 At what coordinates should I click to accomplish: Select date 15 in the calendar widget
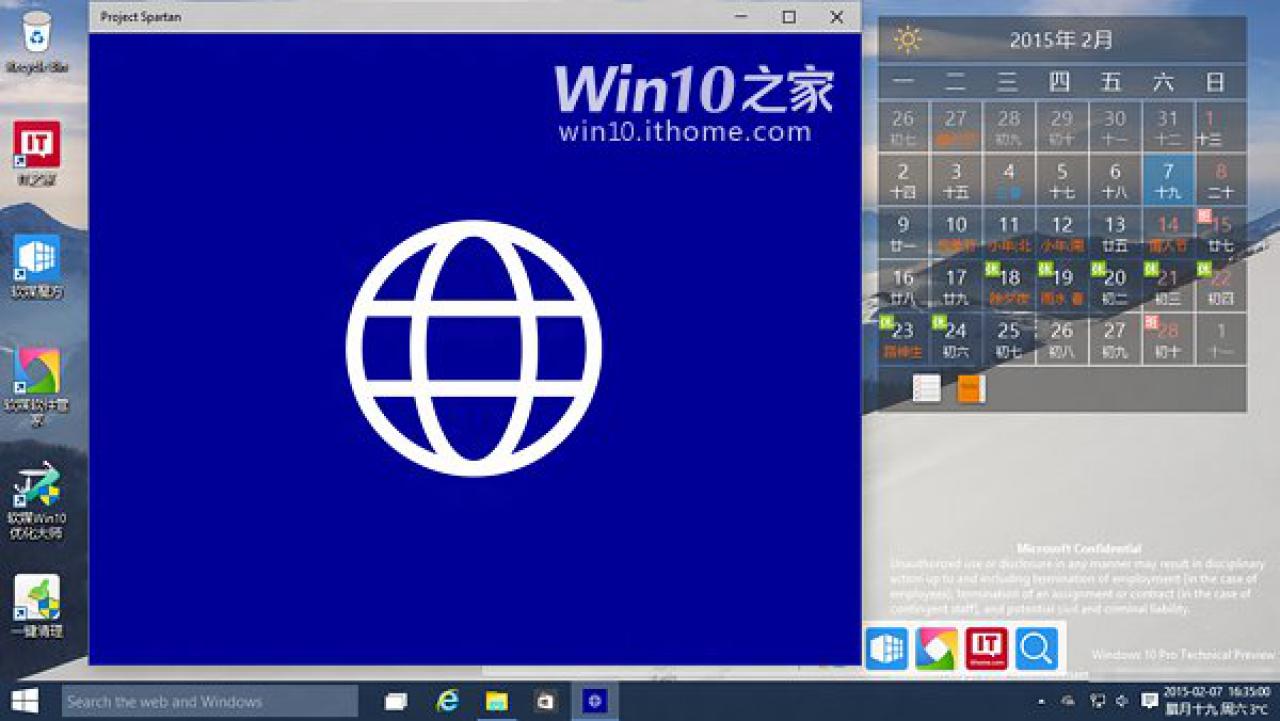(x=1221, y=233)
